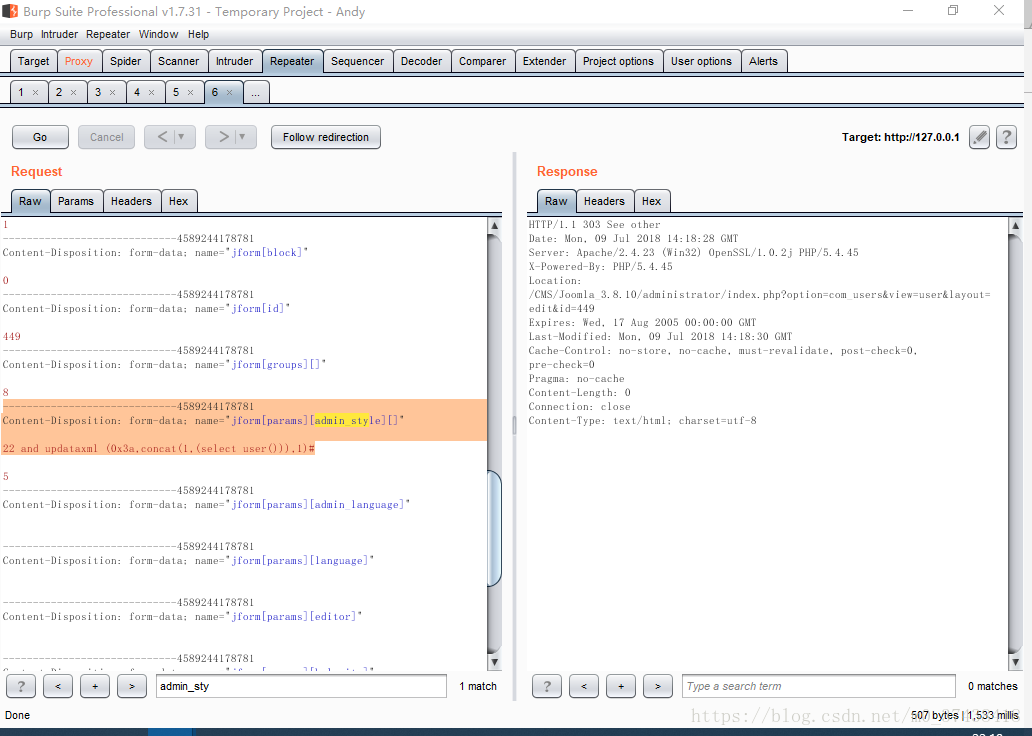This screenshot has height=736, width=1032.
Task: Click response search plus options button
Action: (x=621, y=686)
